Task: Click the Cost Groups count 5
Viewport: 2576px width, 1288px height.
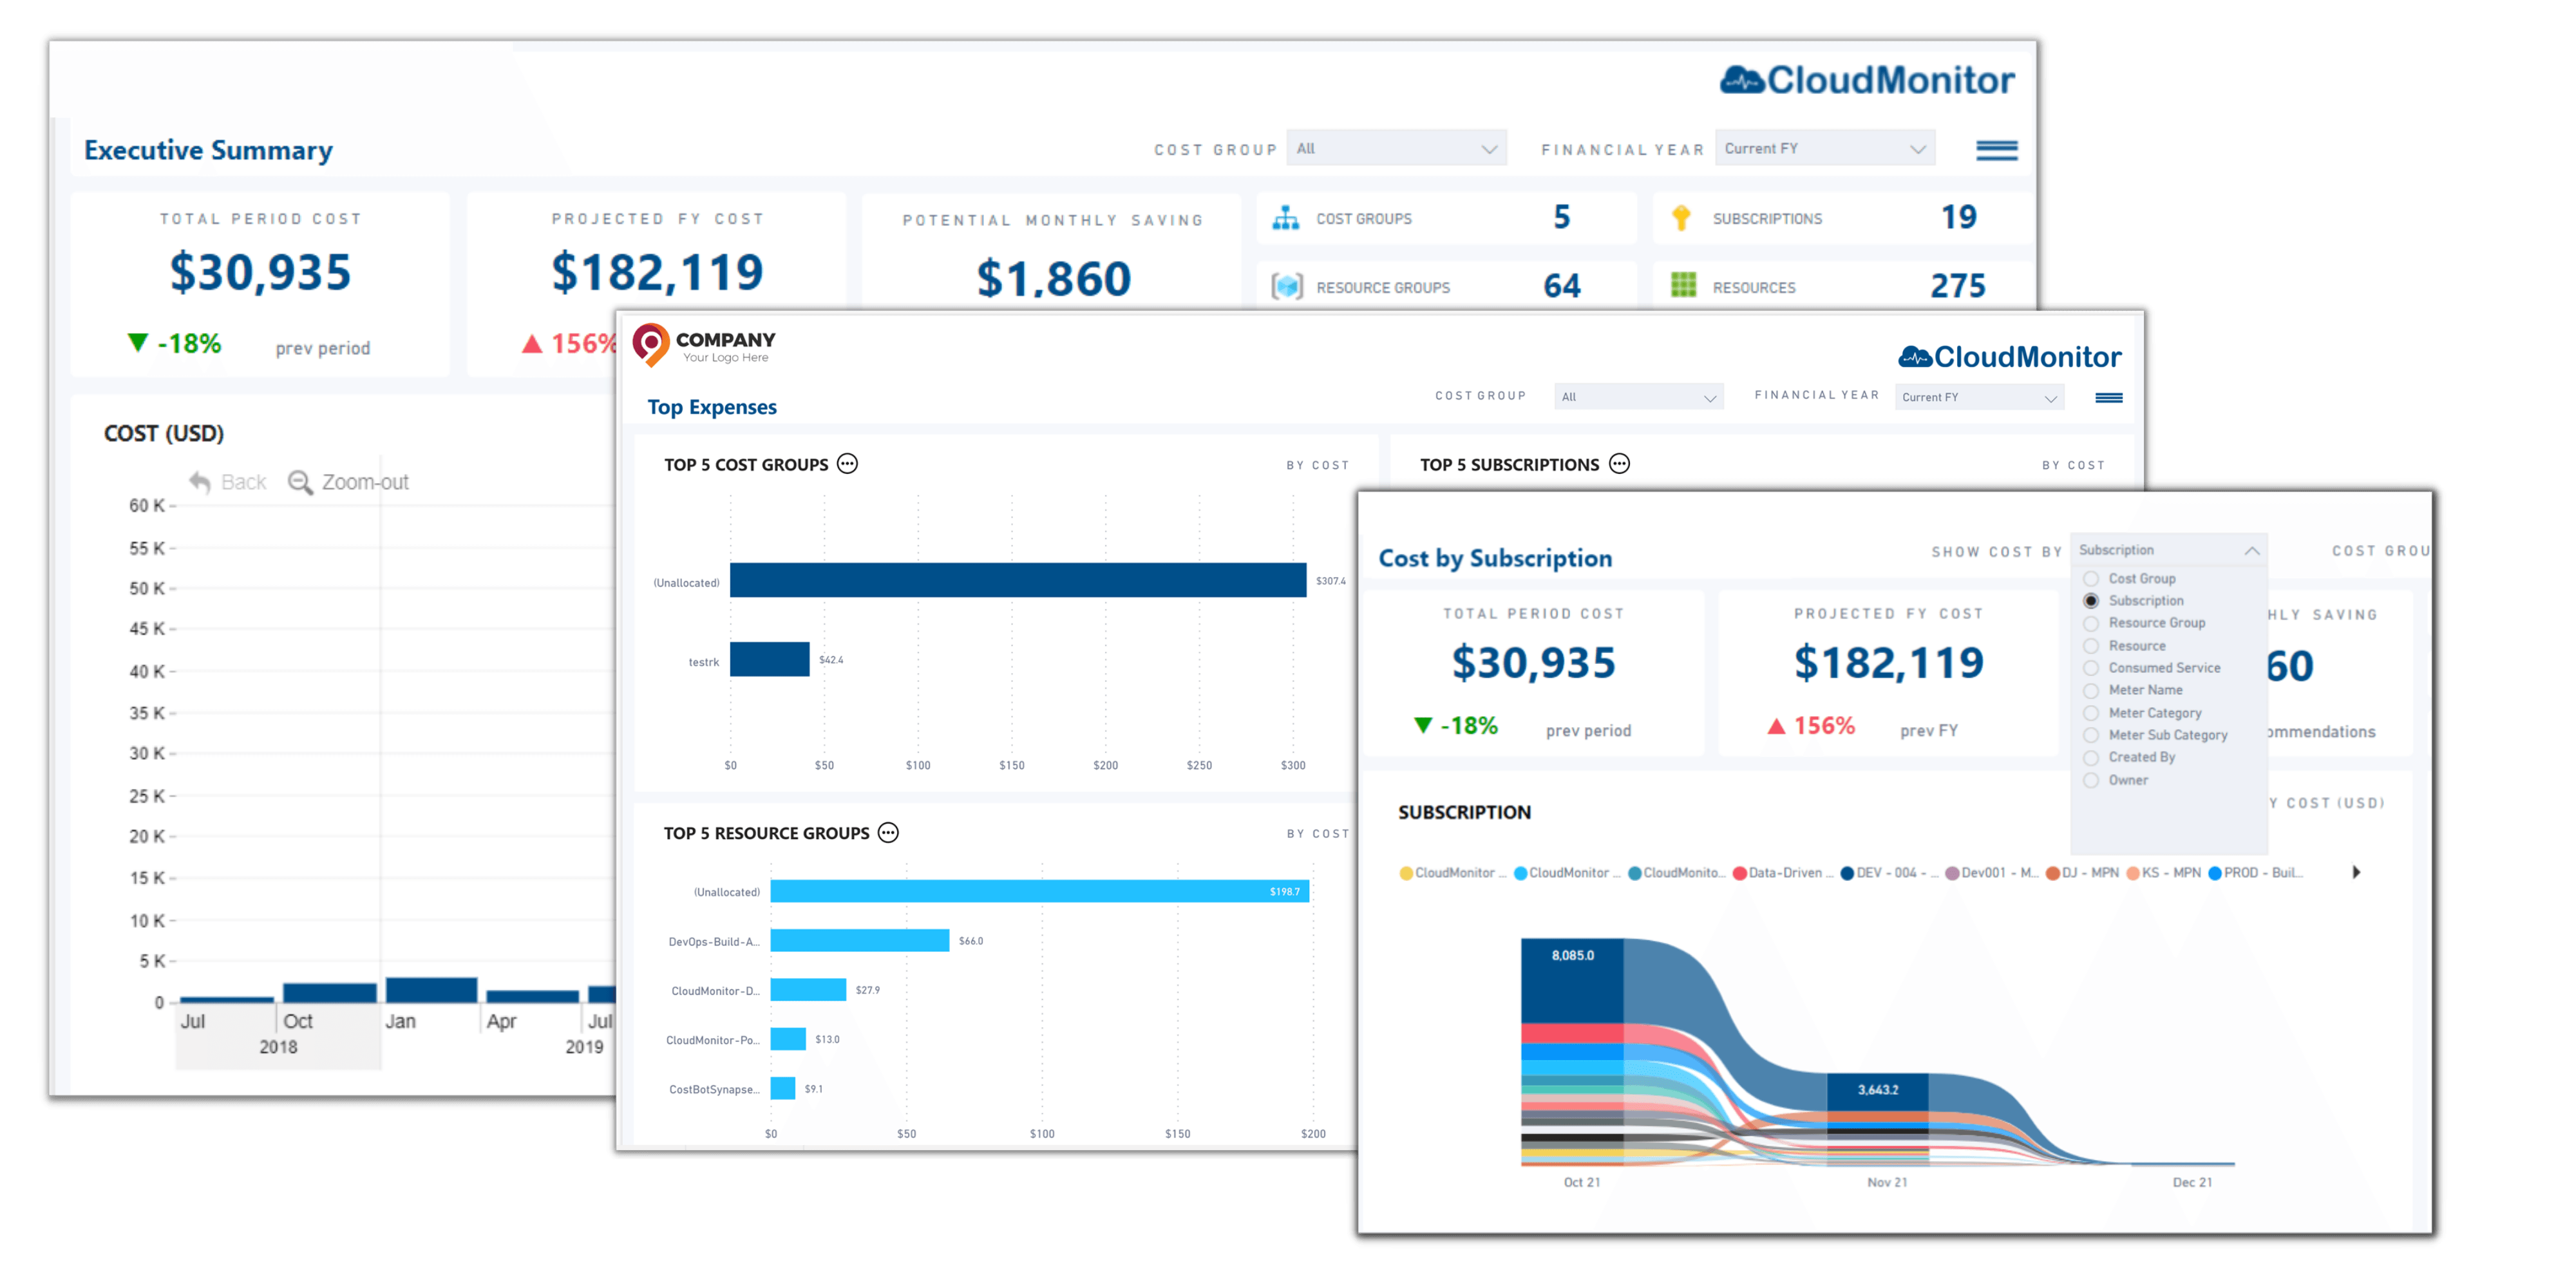Action: click(x=1562, y=217)
